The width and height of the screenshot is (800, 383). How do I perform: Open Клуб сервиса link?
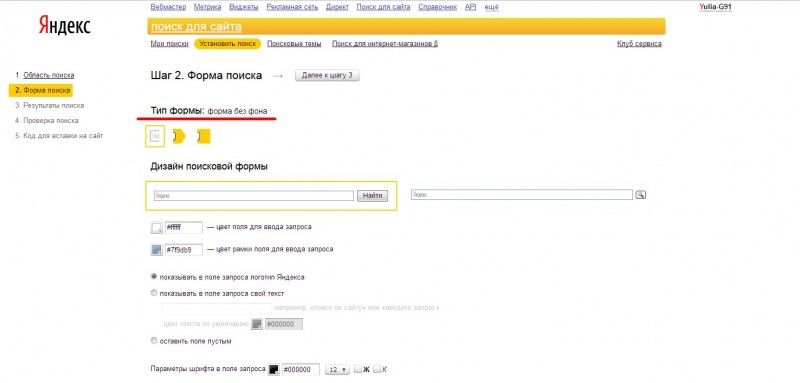(x=639, y=44)
